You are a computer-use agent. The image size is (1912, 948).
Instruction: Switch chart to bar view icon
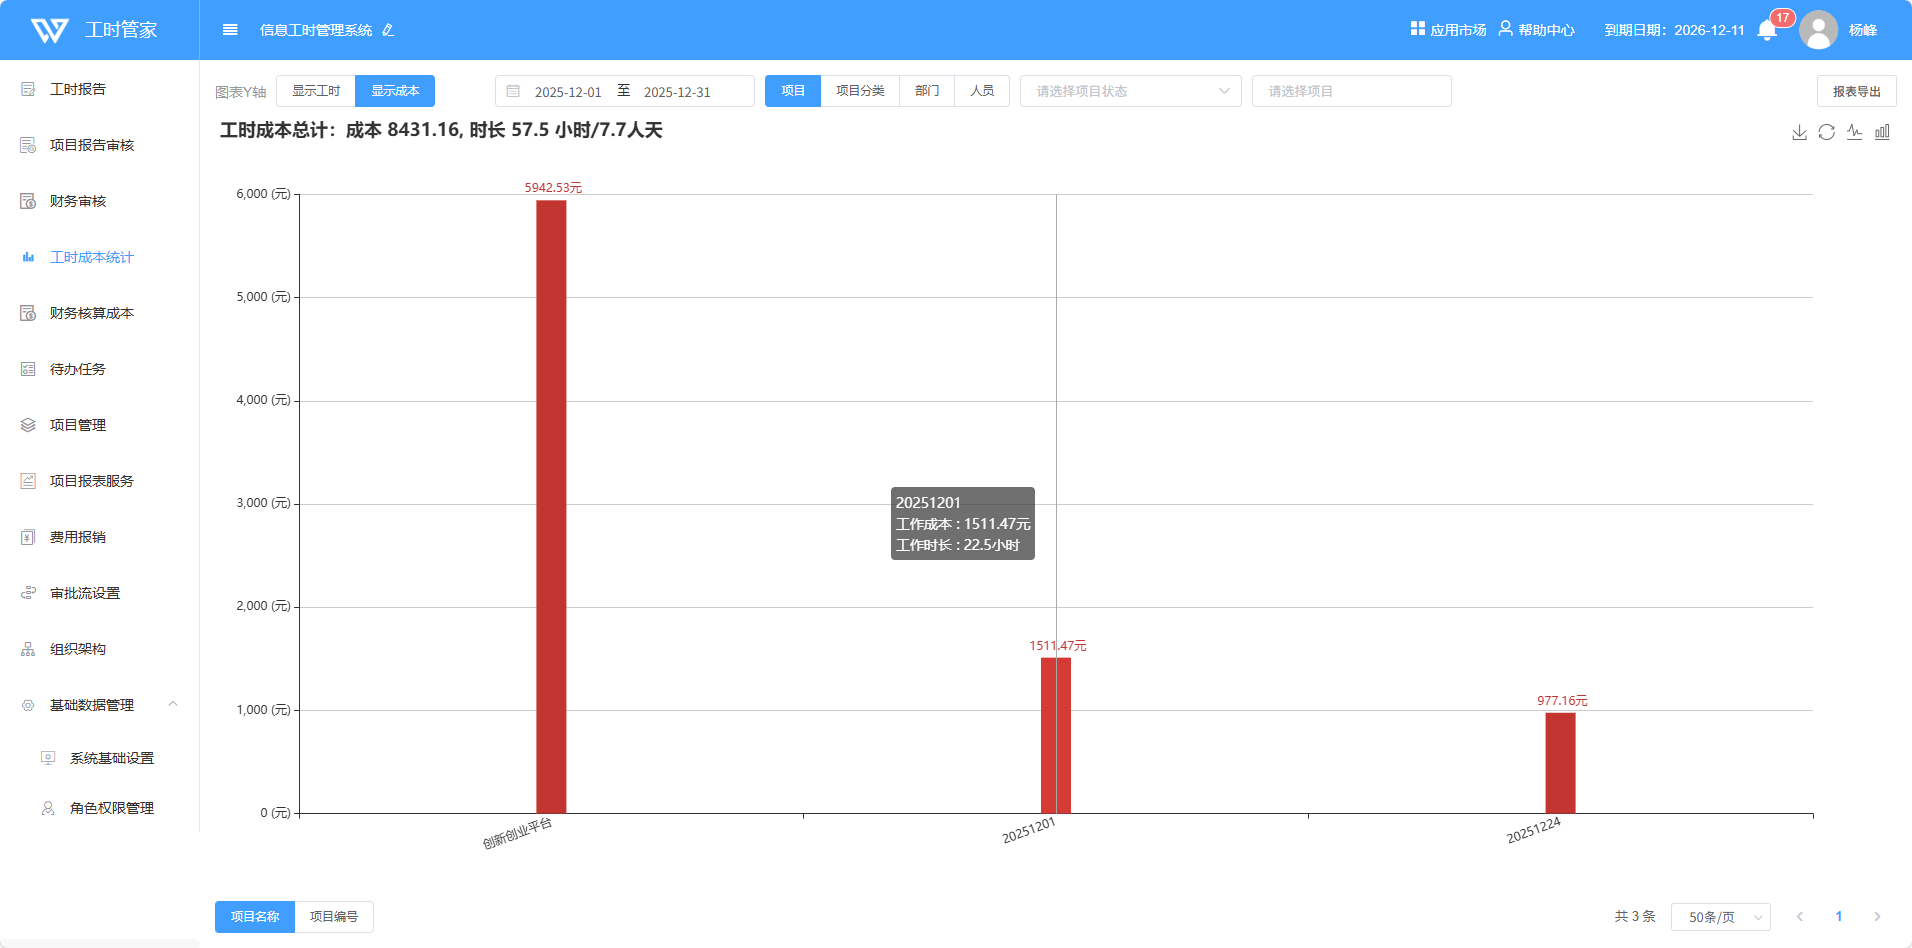1882,132
